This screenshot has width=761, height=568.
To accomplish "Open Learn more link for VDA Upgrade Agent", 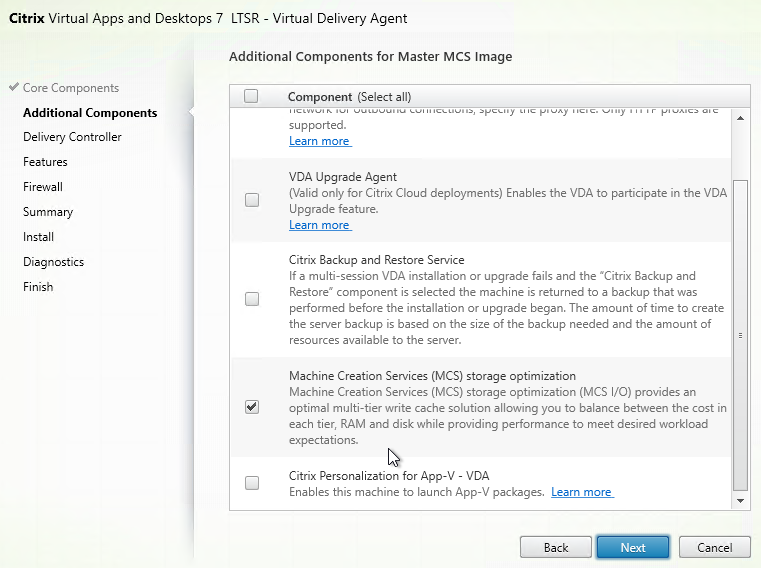I will pyautogui.click(x=320, y=225).
